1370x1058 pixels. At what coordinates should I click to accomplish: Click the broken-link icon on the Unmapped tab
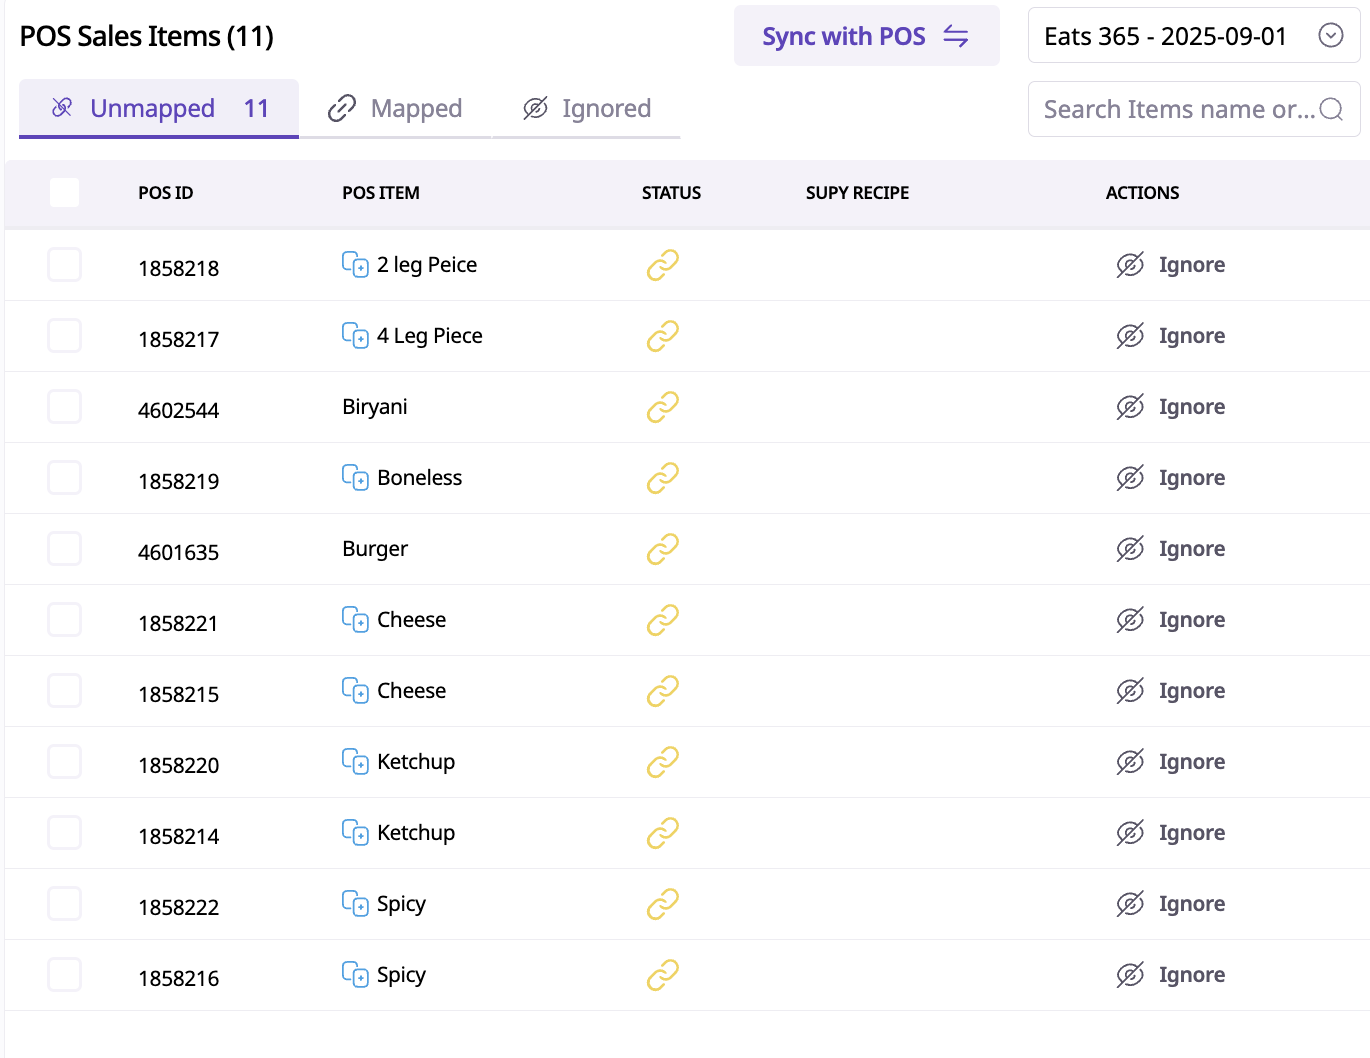[x=62, y=106]
